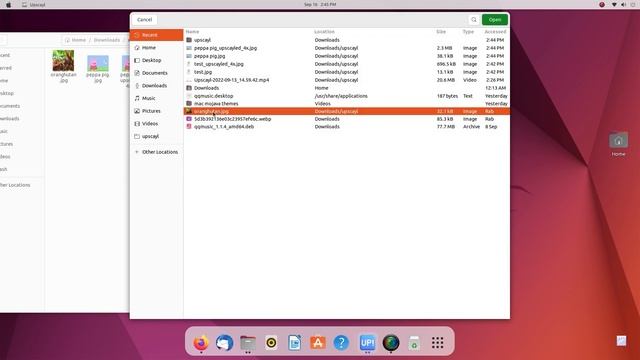The width and height of the screenshot is (640, 360).
Task: Sort by the Type column header
Action: [468, 32]
